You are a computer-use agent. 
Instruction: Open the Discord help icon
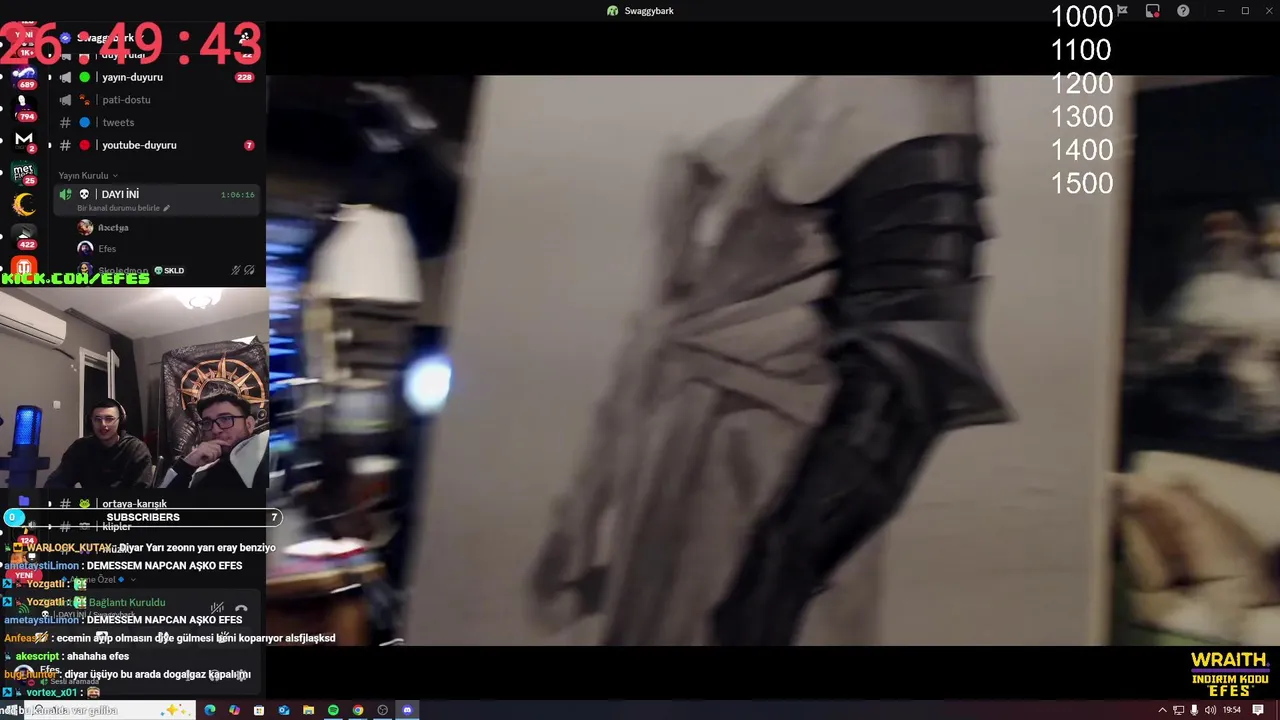point(1183,11)
